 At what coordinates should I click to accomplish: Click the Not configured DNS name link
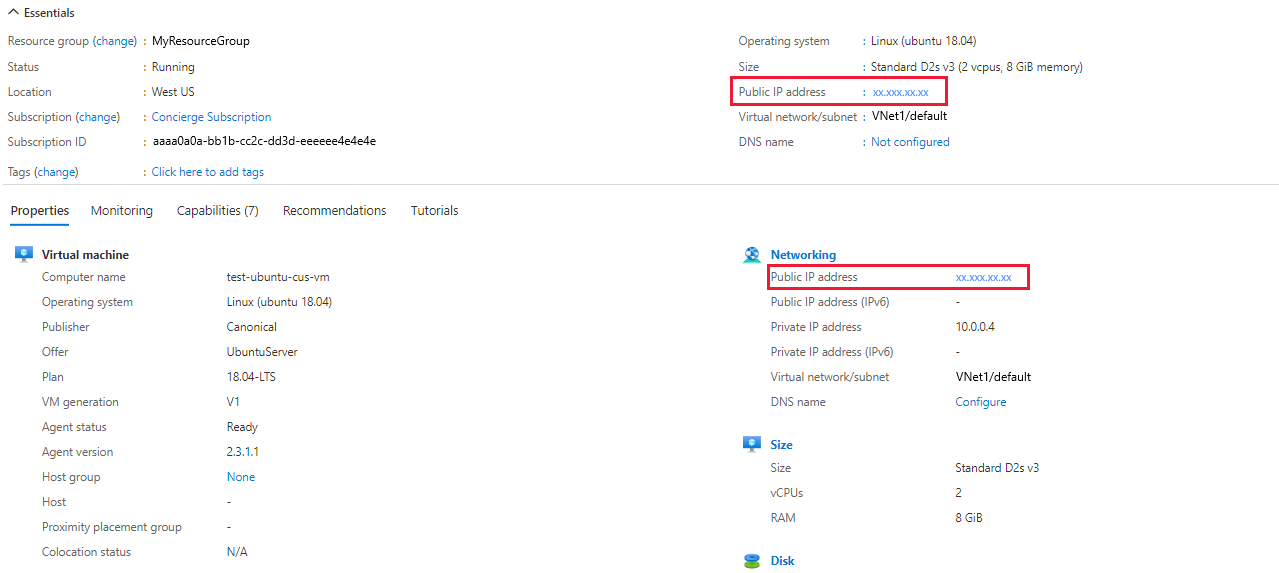pyautogui.click(x=910, y=142)
